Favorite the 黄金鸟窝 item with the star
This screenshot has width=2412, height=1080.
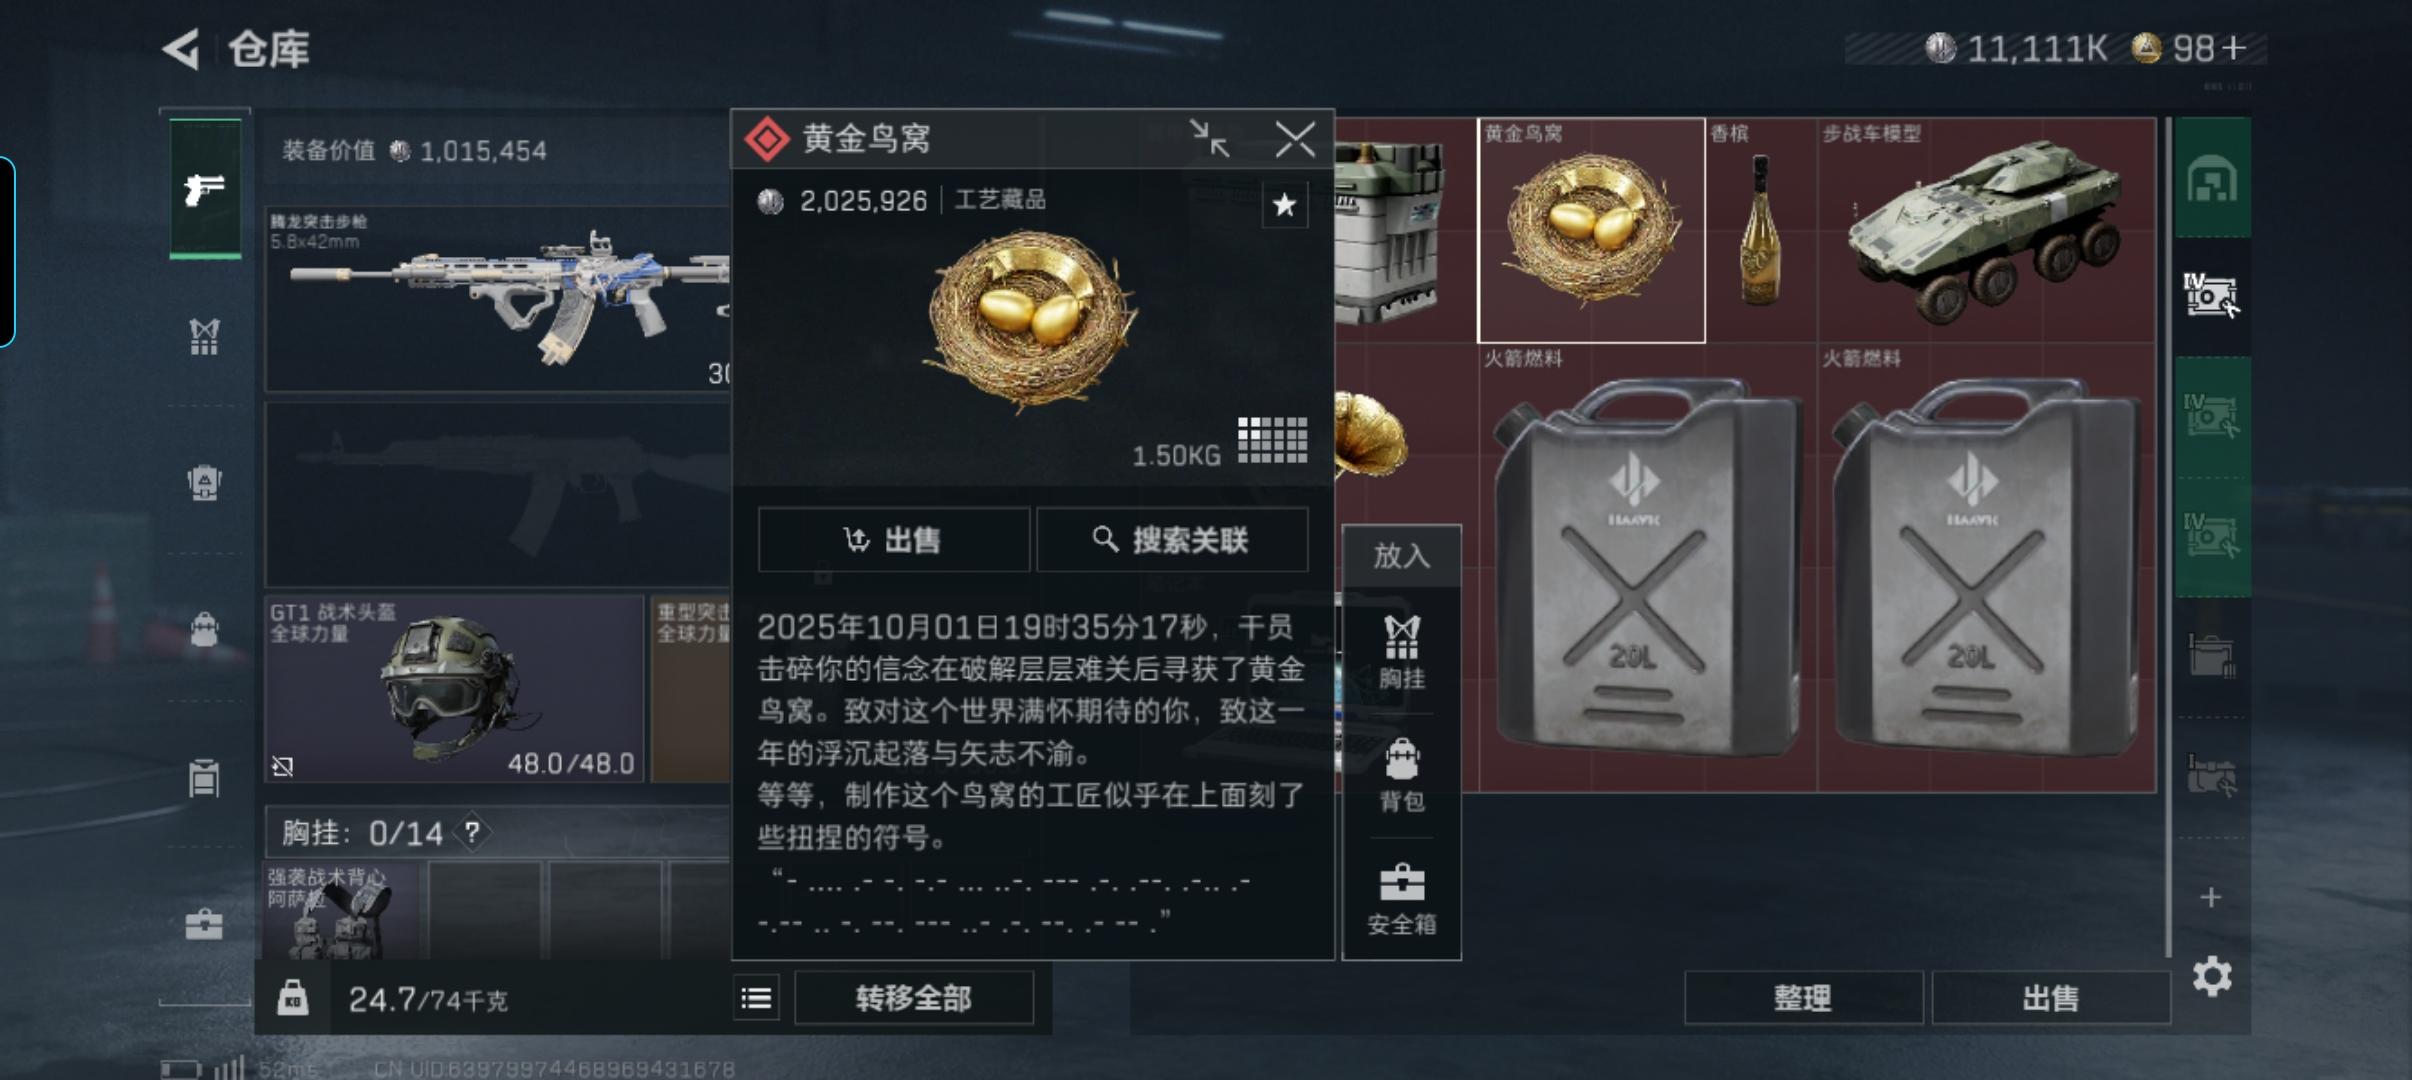pos(1284,206)
